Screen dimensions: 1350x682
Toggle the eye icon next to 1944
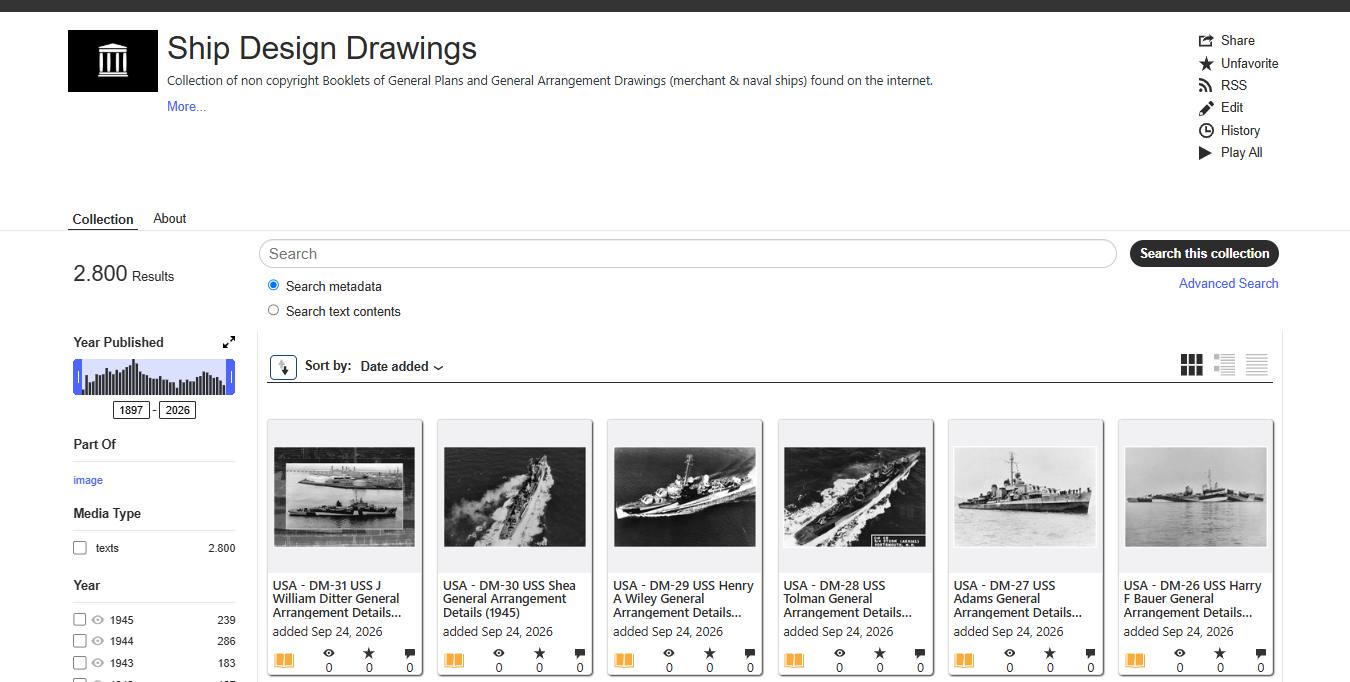pyautogui.click(x=98, y=641)
